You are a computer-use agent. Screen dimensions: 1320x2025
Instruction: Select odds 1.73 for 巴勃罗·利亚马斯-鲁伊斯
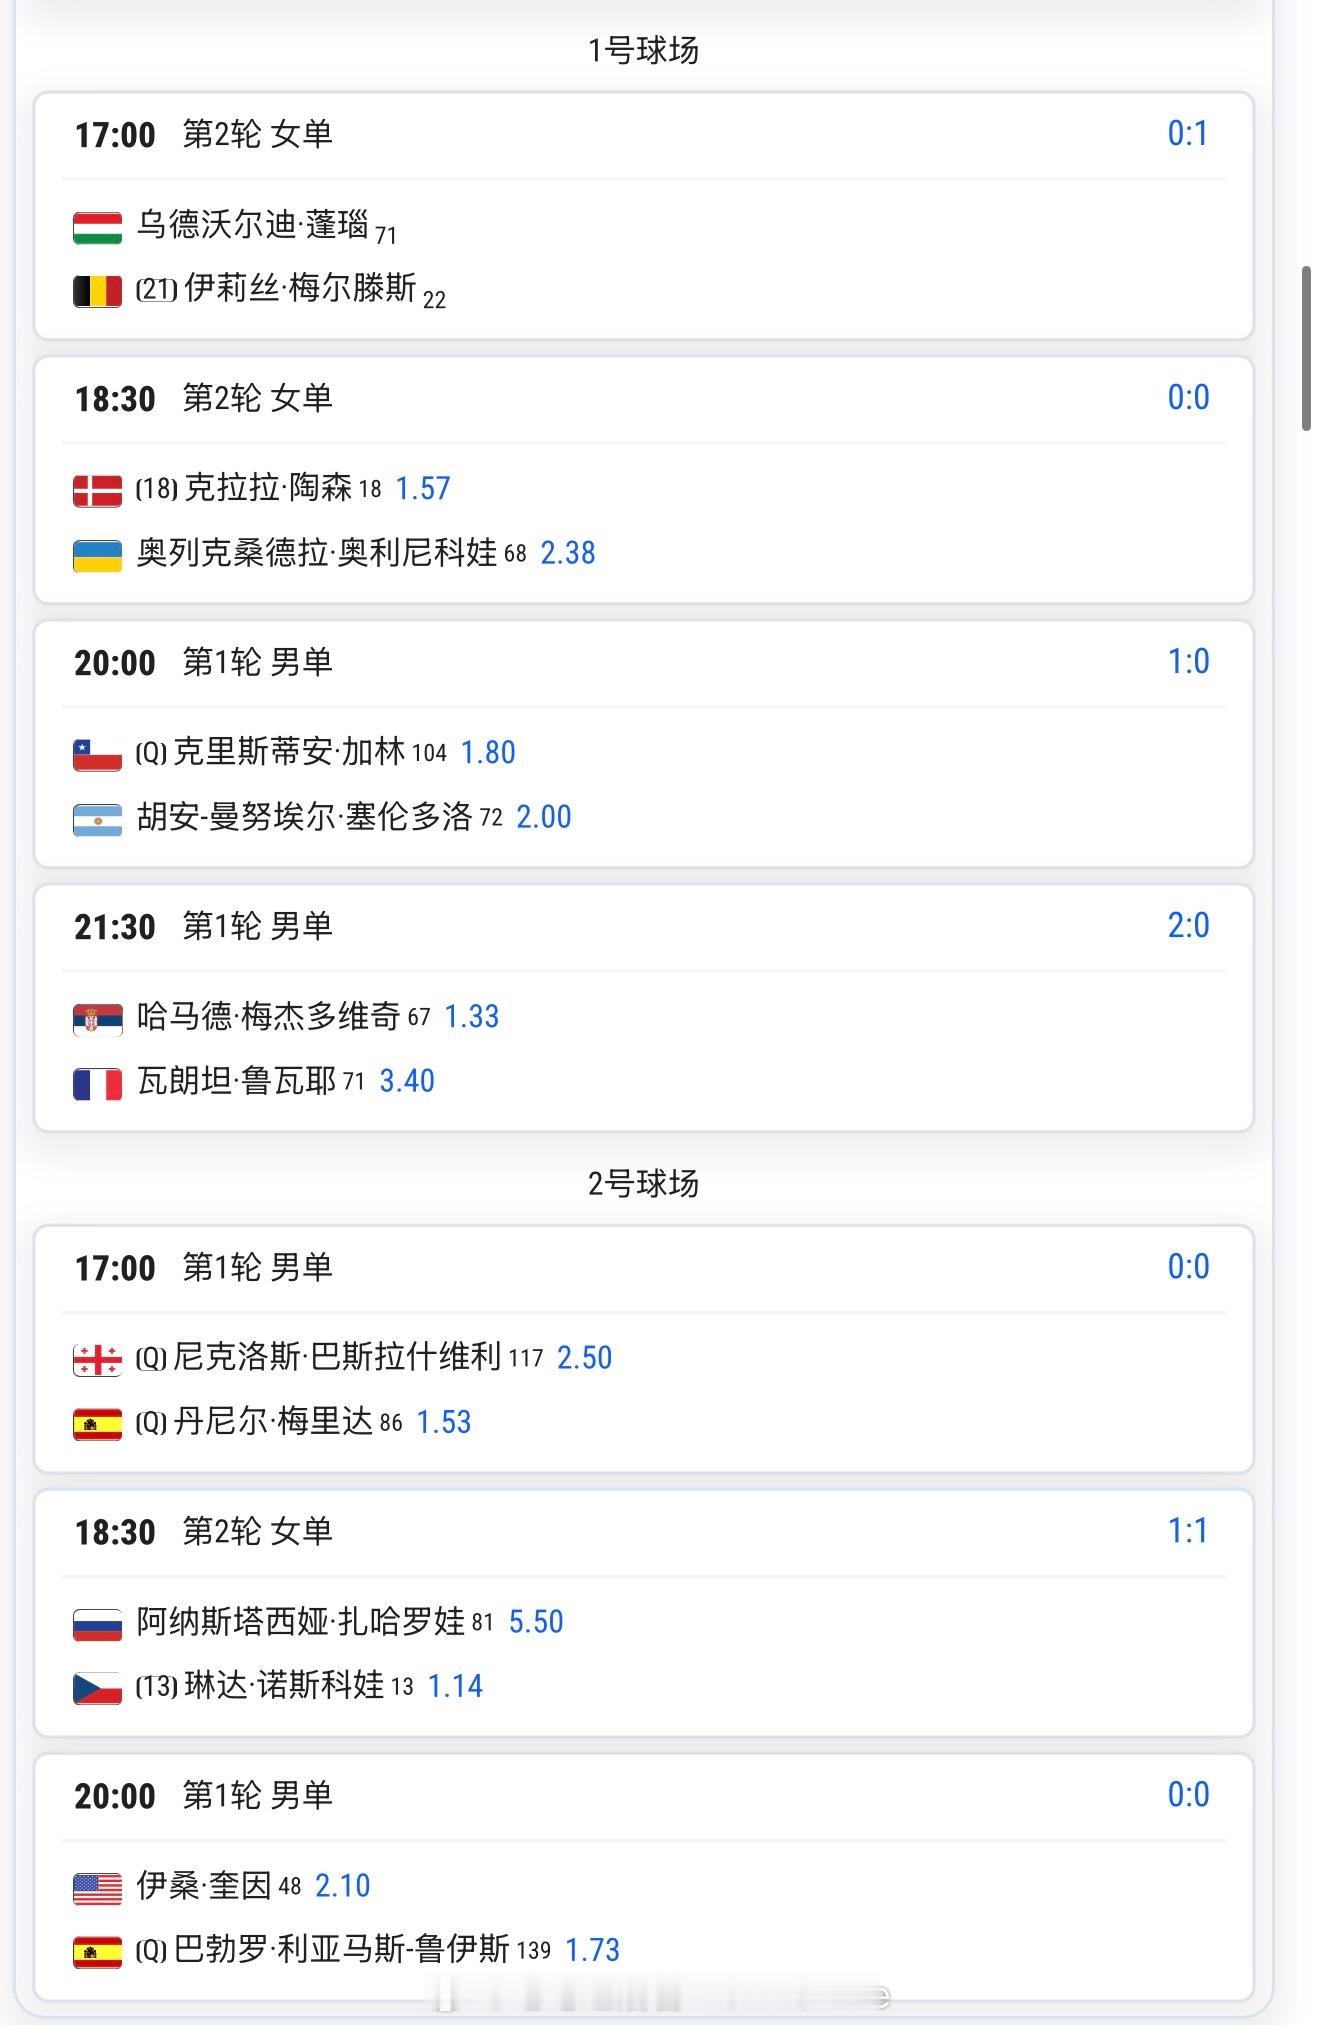(593, 1950)
